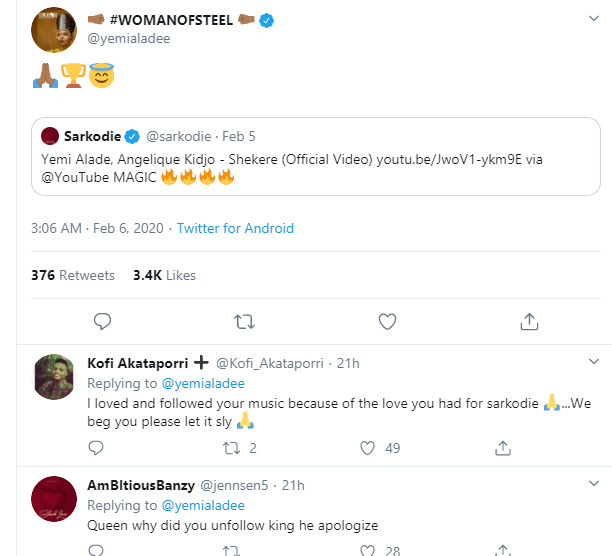Retweet Kofi Akataporri's reply
This screenshot has width=612, height=556.
tap(232, 448)
